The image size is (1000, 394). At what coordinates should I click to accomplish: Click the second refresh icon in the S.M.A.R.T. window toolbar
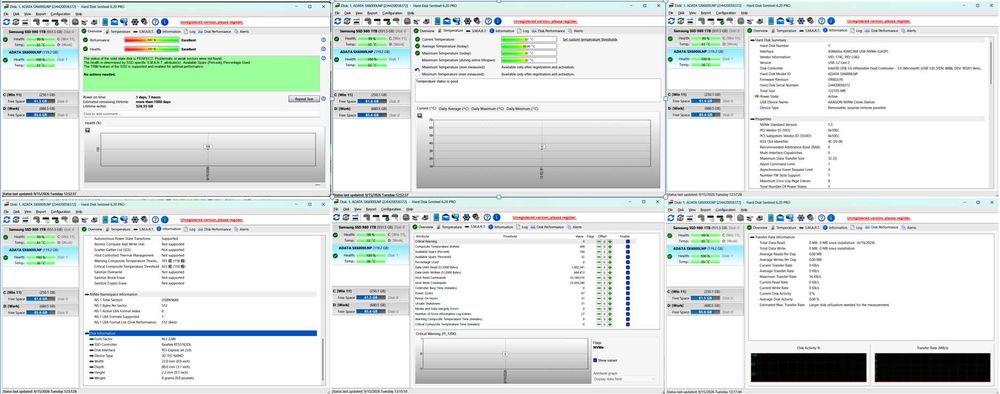tap(346, 217)
